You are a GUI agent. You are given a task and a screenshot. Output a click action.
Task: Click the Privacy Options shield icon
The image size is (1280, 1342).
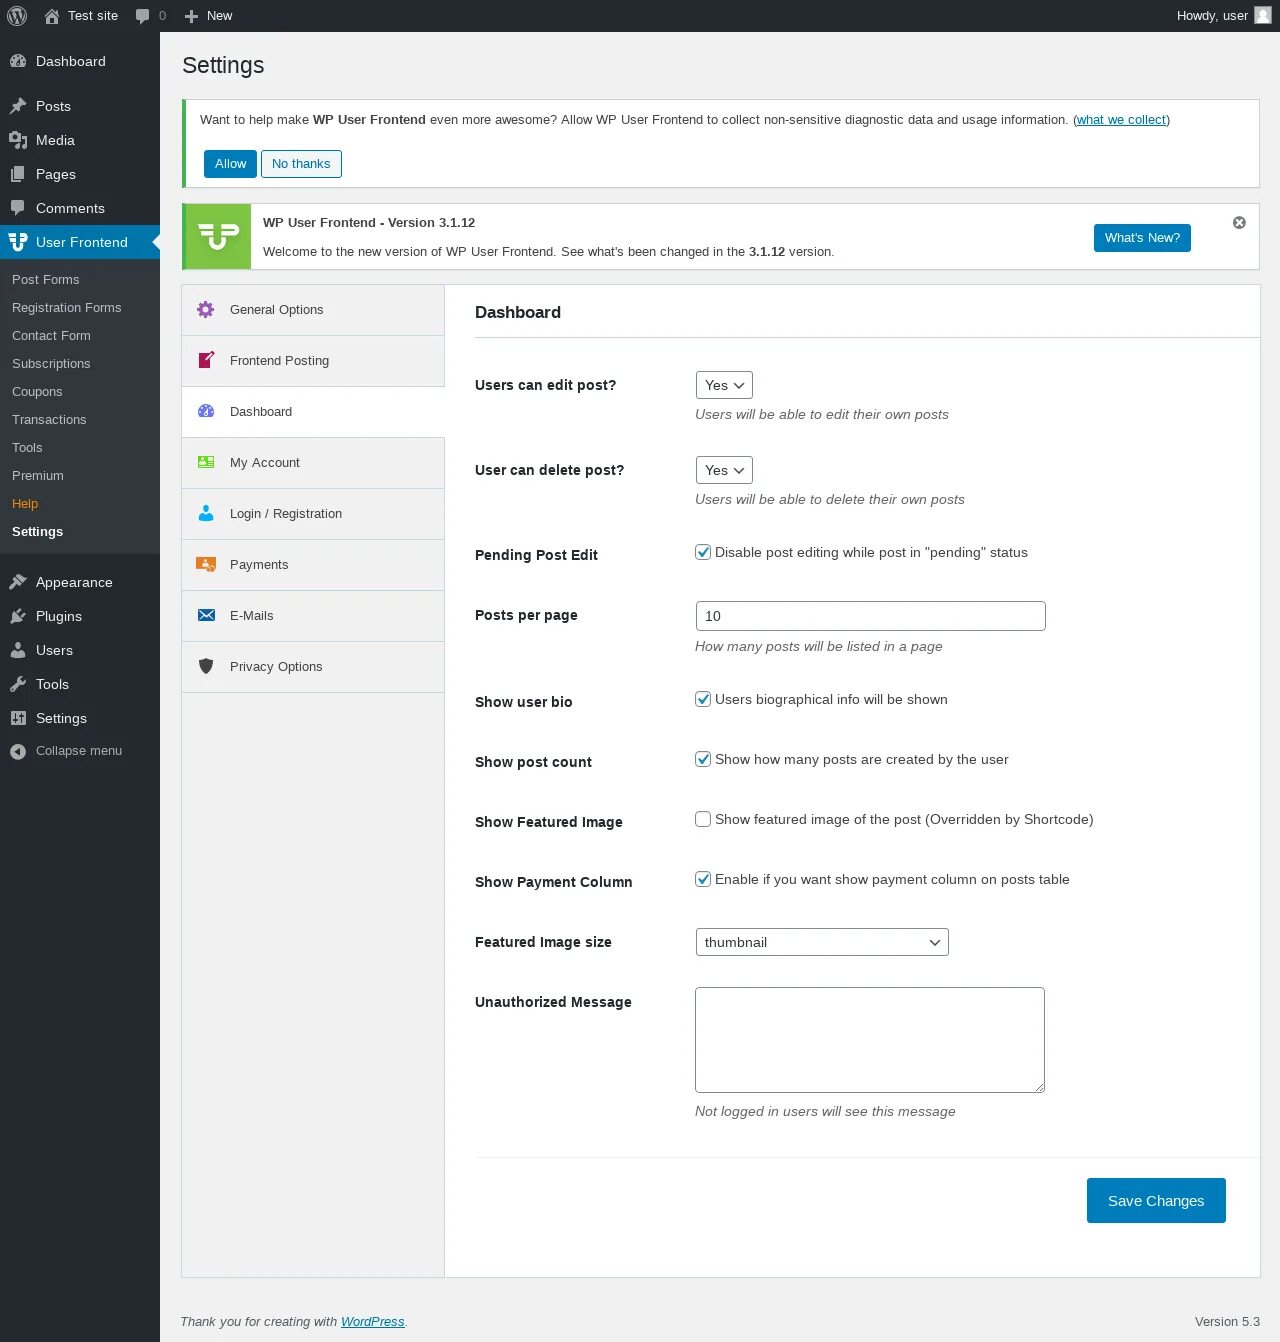tap(206, 666)
